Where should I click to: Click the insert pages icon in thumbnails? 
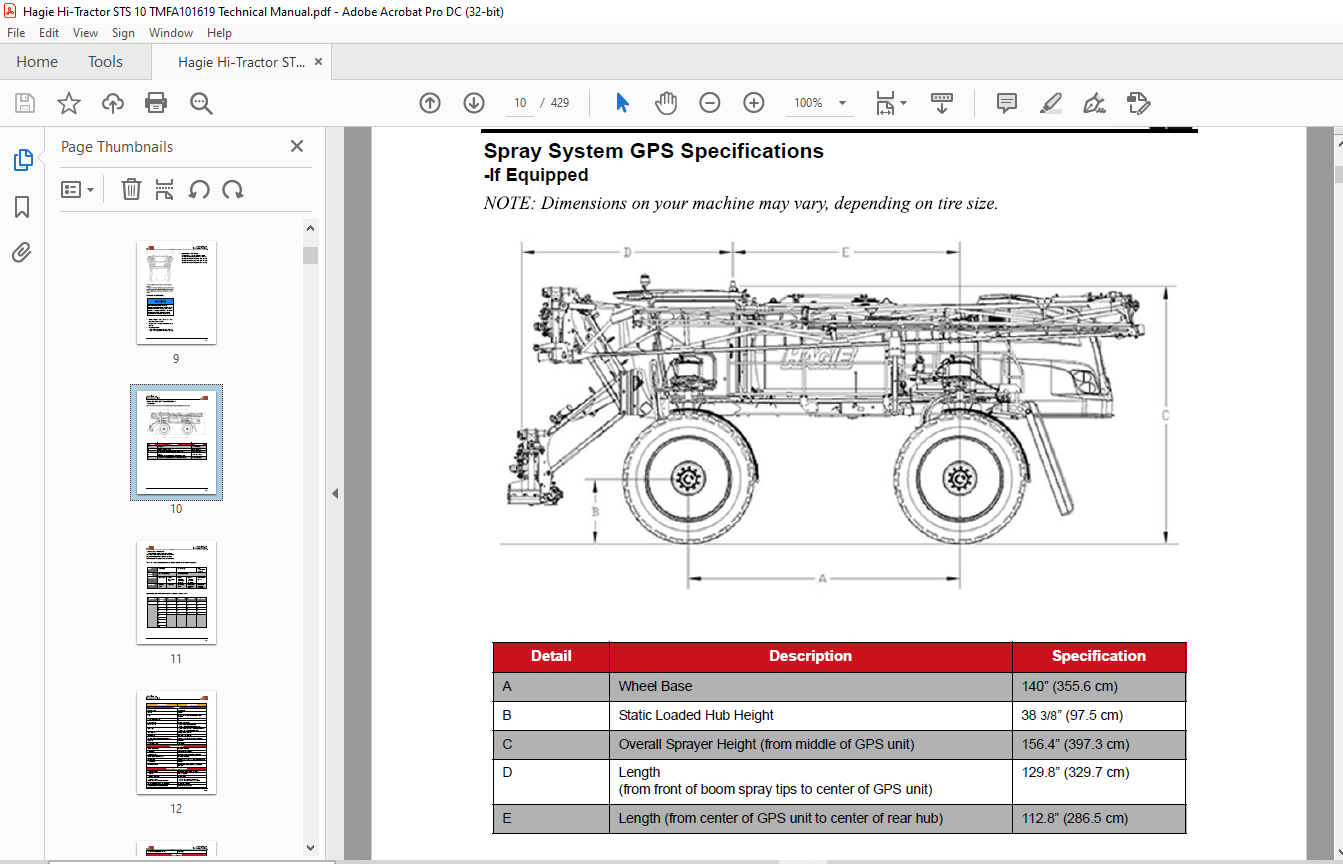click(x=165, y=189)
